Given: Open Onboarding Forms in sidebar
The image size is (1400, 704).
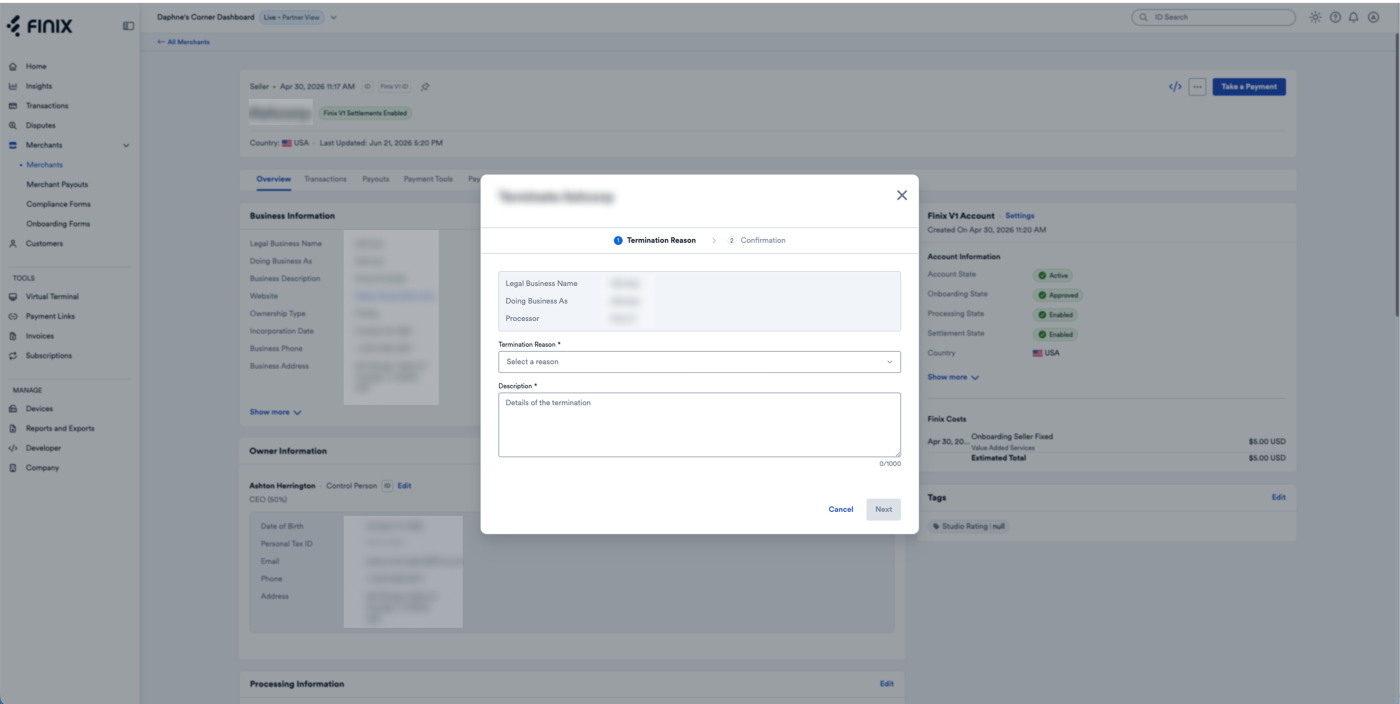Looking at the screenshot, I should (58, 224).
